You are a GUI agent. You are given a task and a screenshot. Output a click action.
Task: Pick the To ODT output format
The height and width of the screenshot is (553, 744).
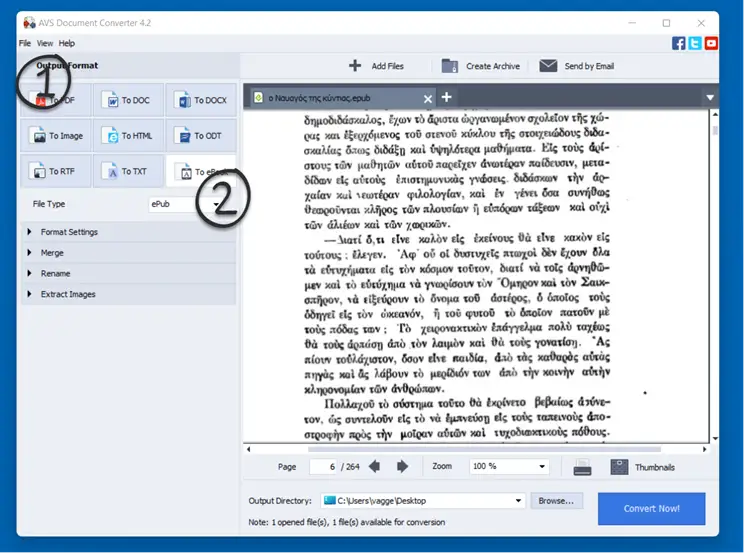tap(201, 136)
